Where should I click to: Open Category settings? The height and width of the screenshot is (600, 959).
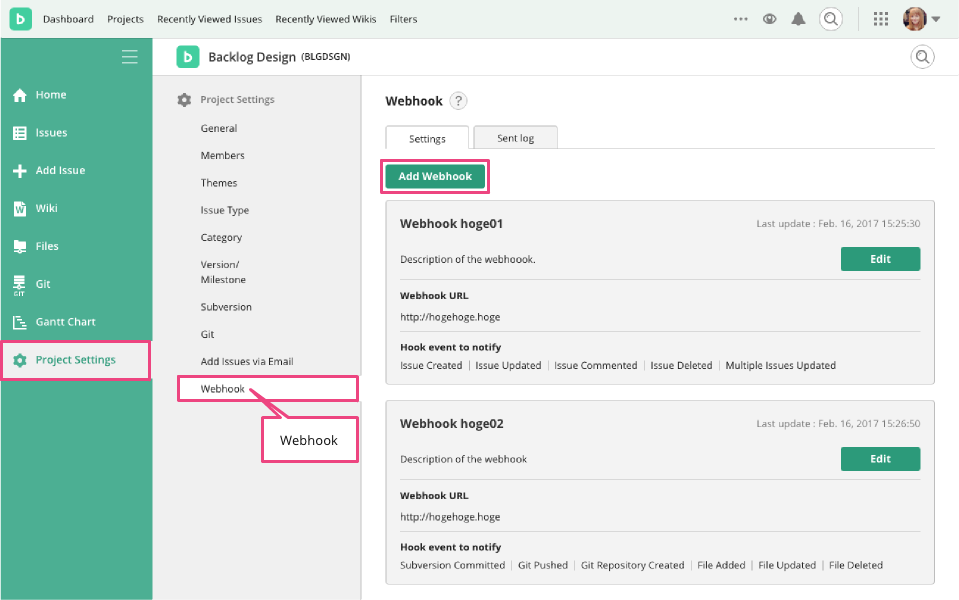(221, 237)
